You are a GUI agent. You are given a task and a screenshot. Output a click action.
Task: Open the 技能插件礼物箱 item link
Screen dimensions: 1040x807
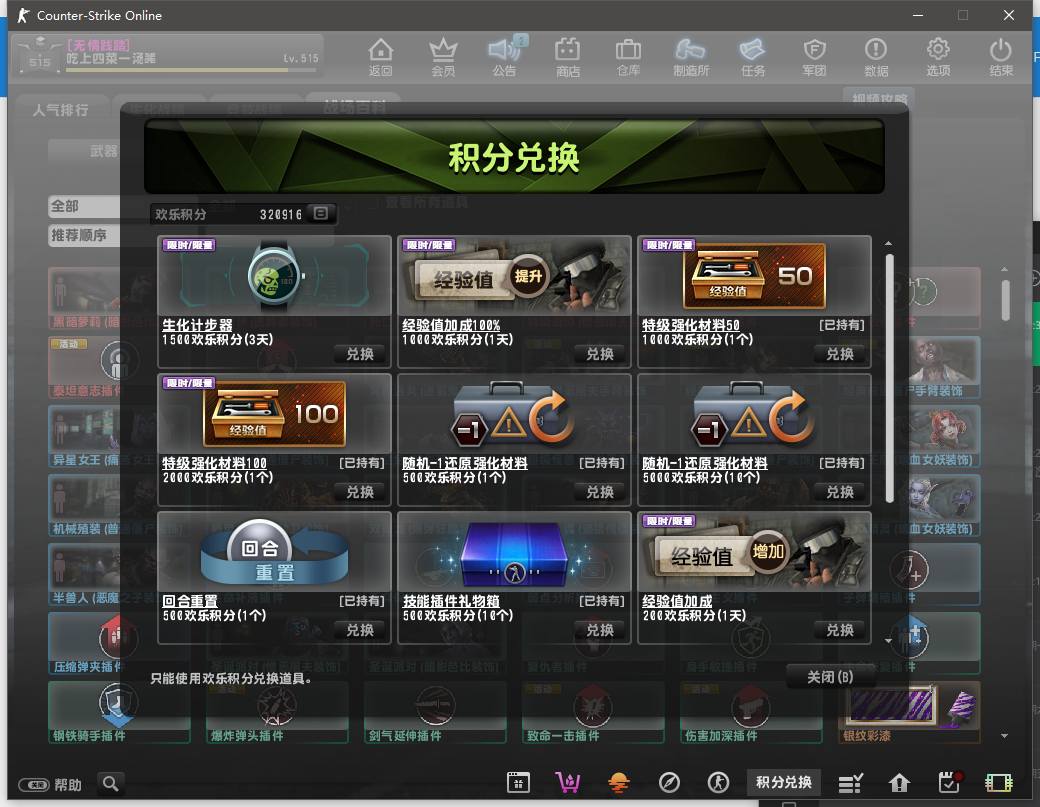pyautogui.click(x=451, y=601)
